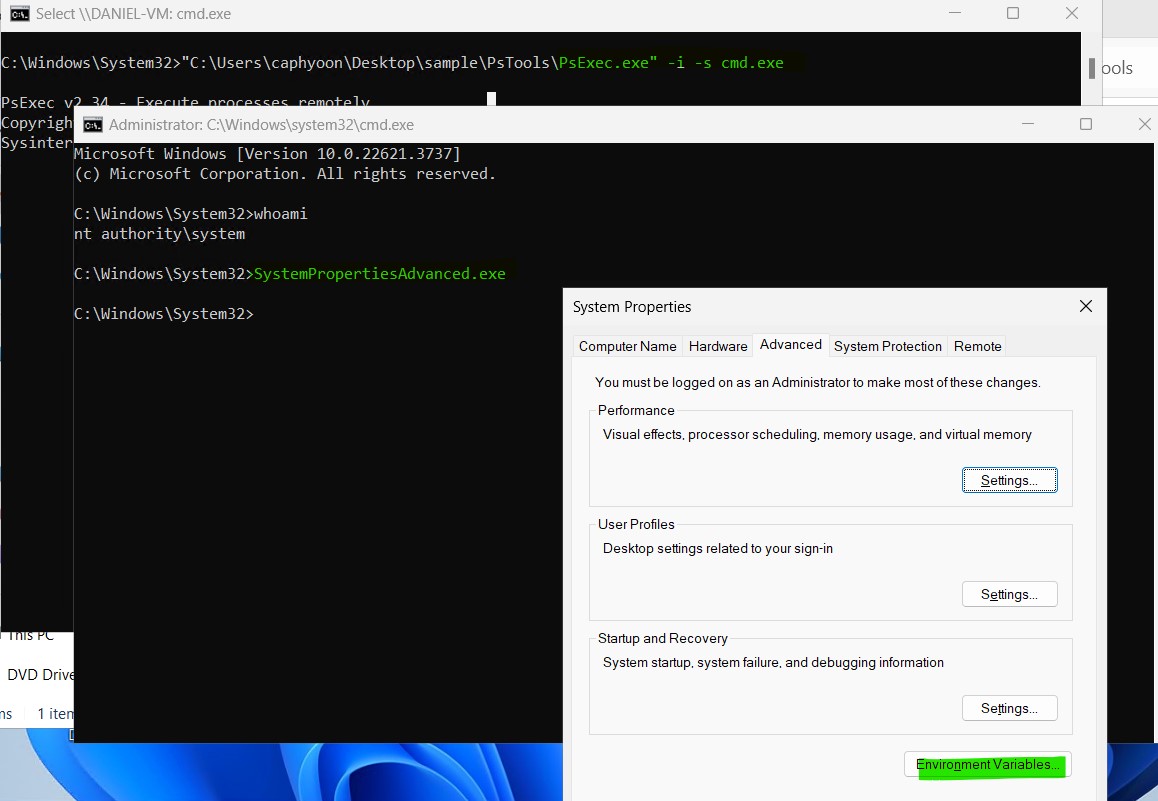Maximize the Administrator cmd.exe window
The image size is (1158, 801).
tap(1086, 125)
